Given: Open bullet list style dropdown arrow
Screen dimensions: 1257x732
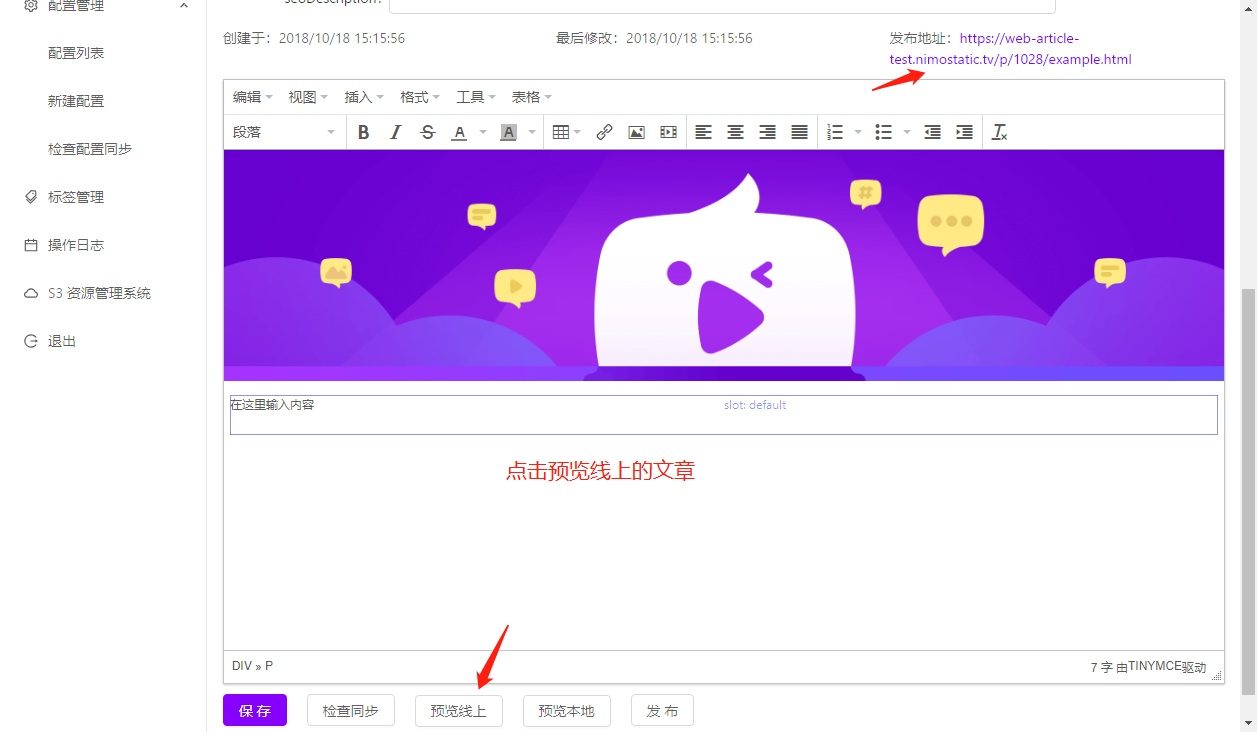Looking at the screenshot, I should (x=907, y=132).
